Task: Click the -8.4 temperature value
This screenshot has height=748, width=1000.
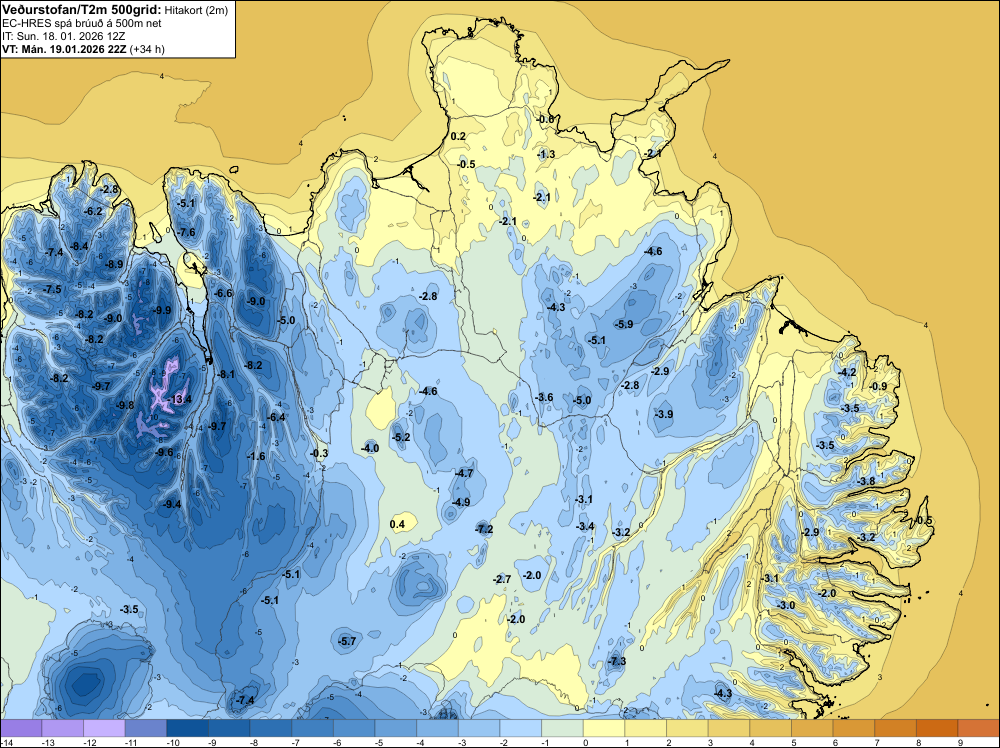Action: [x=79, y=246]
